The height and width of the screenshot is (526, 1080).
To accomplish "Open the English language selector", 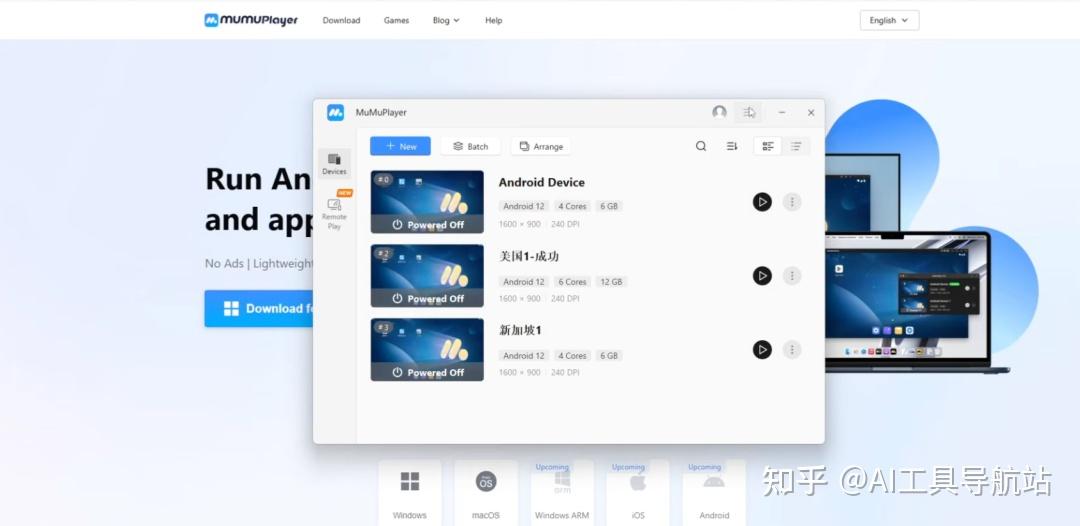I will tap(889, 21).
